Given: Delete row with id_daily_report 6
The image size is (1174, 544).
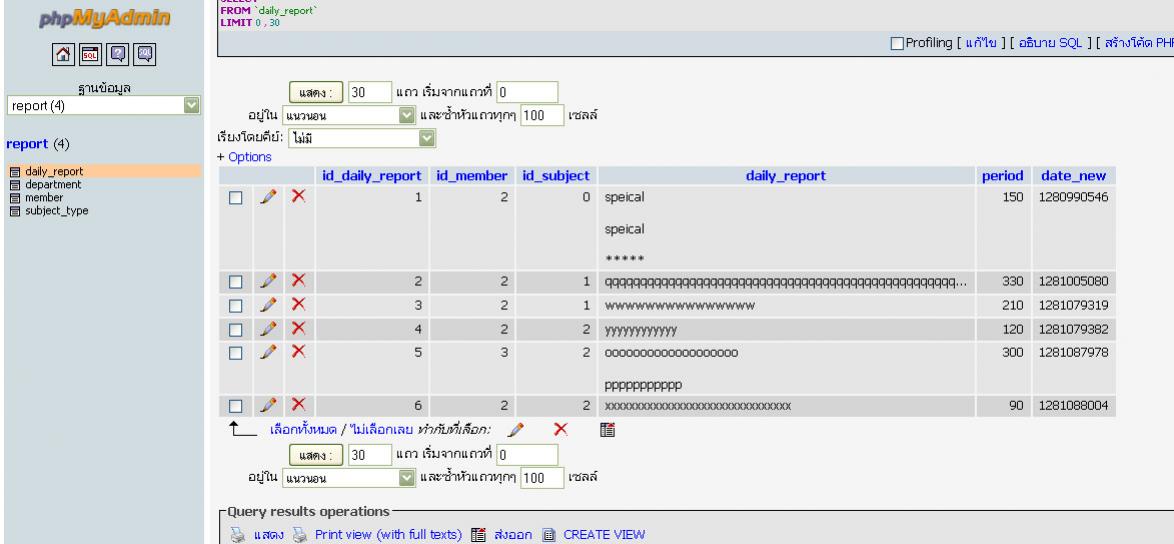Looking at the screenshot, I should pos(299,405).
